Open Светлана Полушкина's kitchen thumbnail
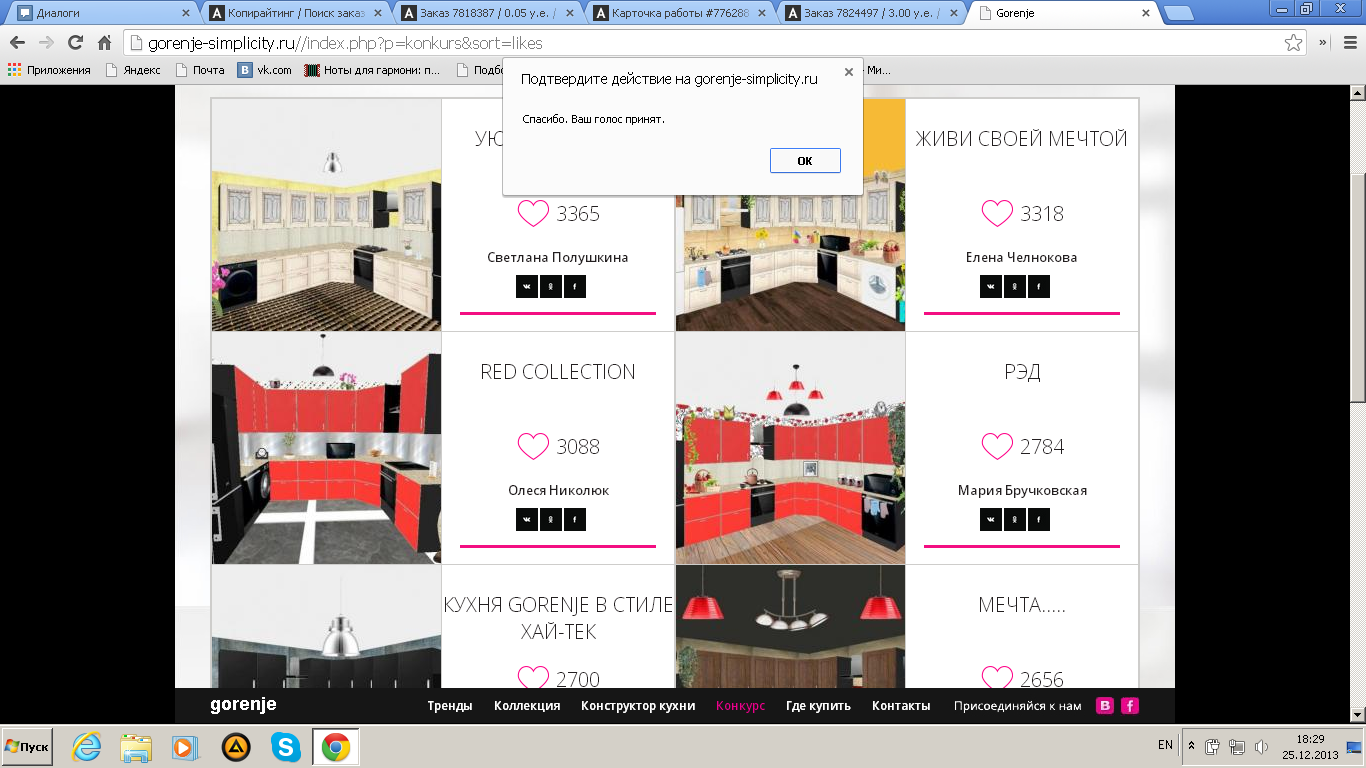 (x=326, y=215)
